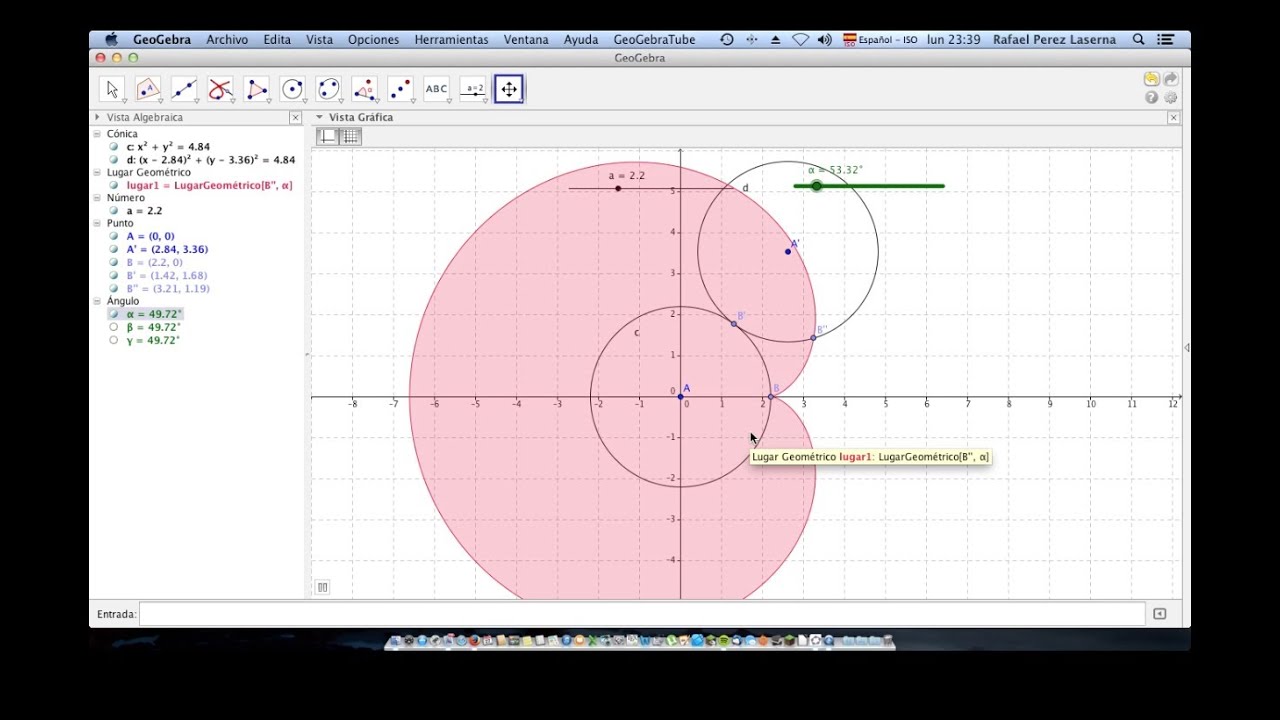Click the side panel arrow at right edge

(x=1186, y=348)
